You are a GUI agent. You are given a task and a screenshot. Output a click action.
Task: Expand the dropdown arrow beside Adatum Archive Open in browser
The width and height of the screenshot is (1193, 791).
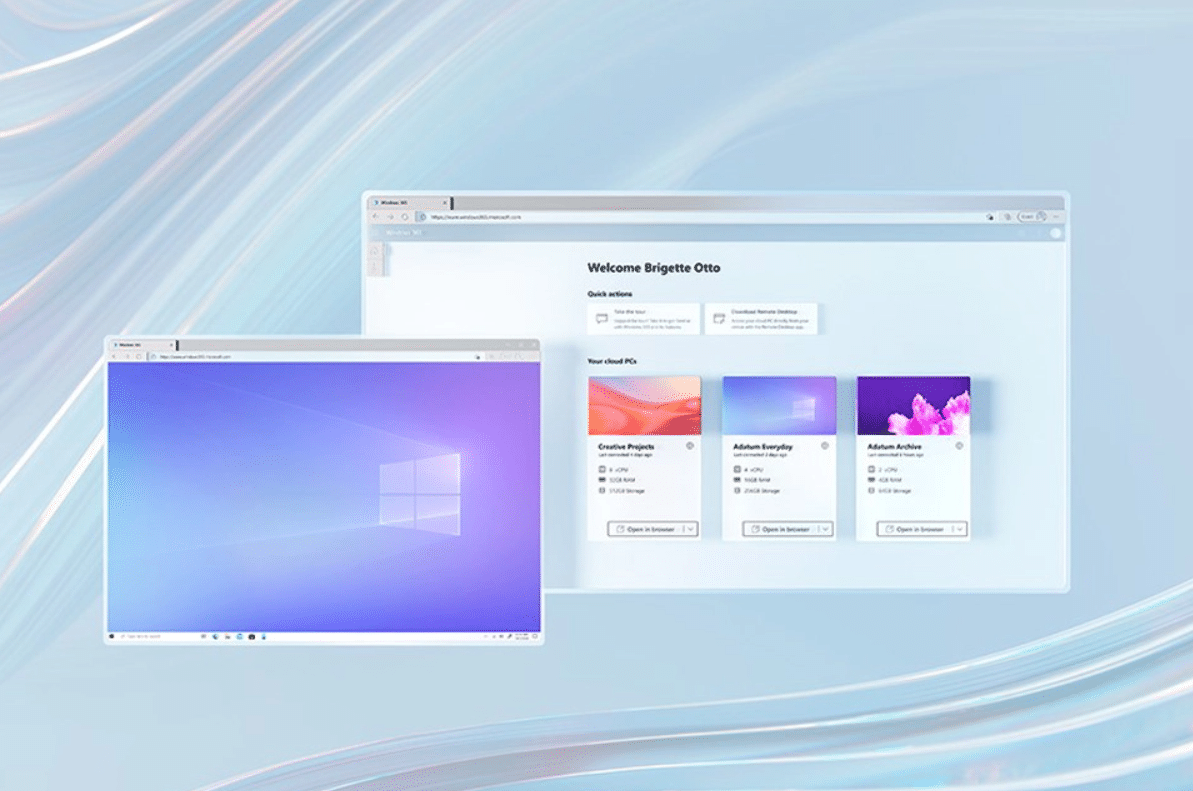[x=960, y=529]
